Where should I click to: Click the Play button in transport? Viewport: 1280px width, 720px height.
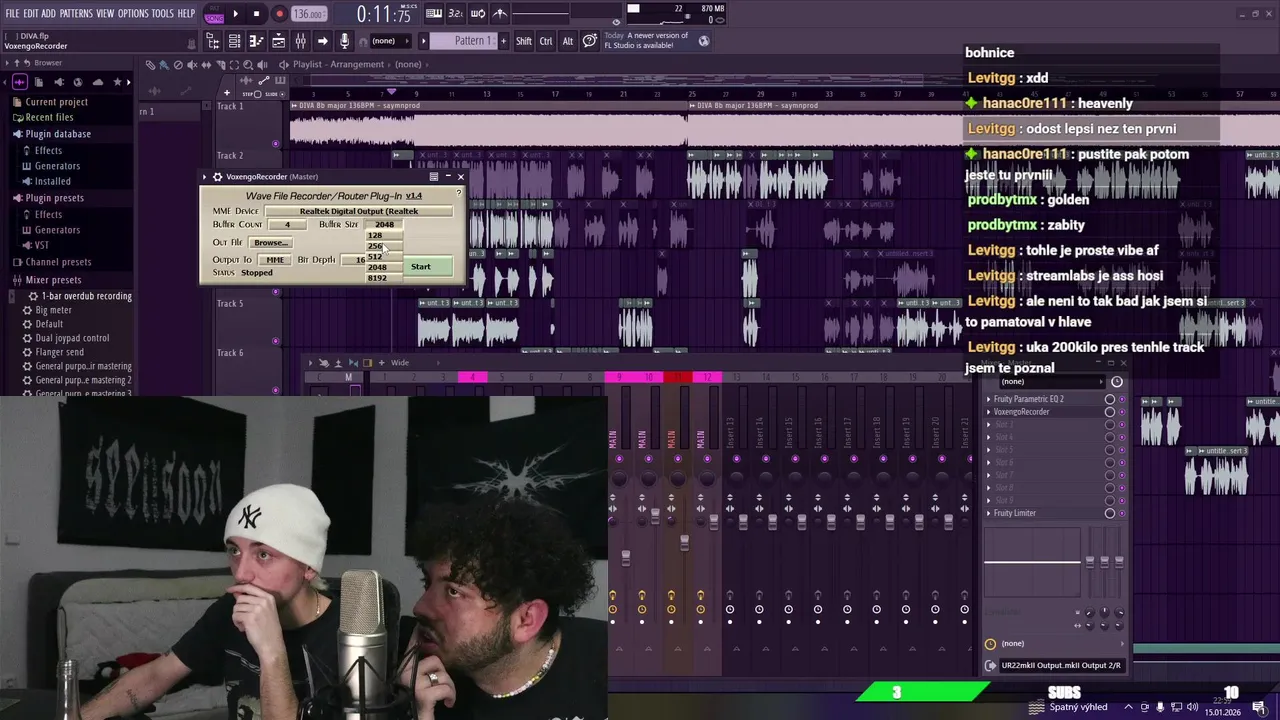[x=235, y=14]
